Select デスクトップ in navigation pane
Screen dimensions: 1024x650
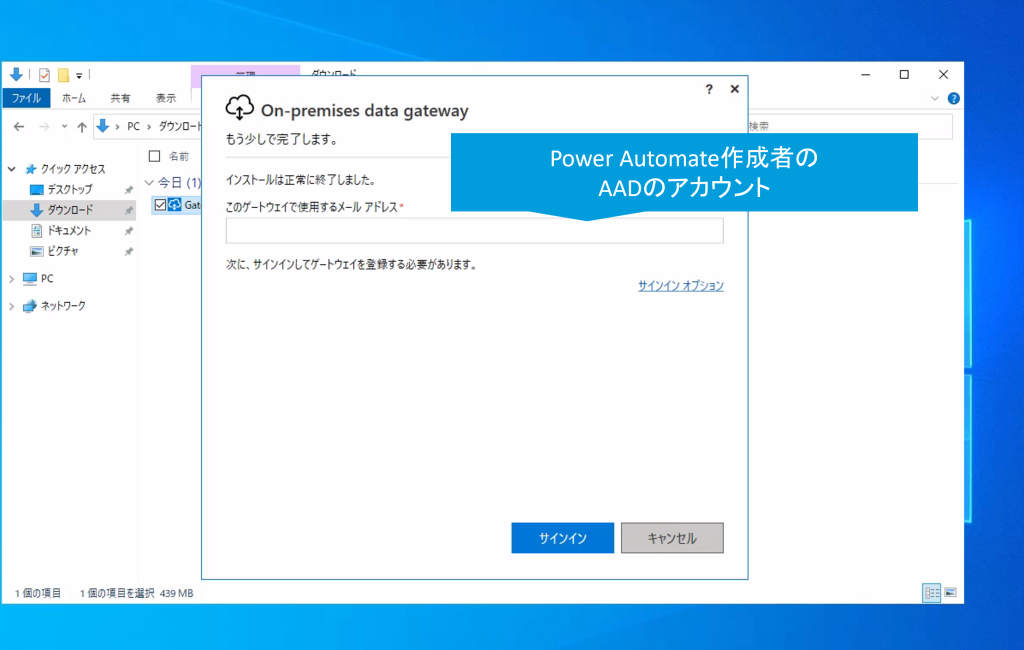(x=69, y=189)
